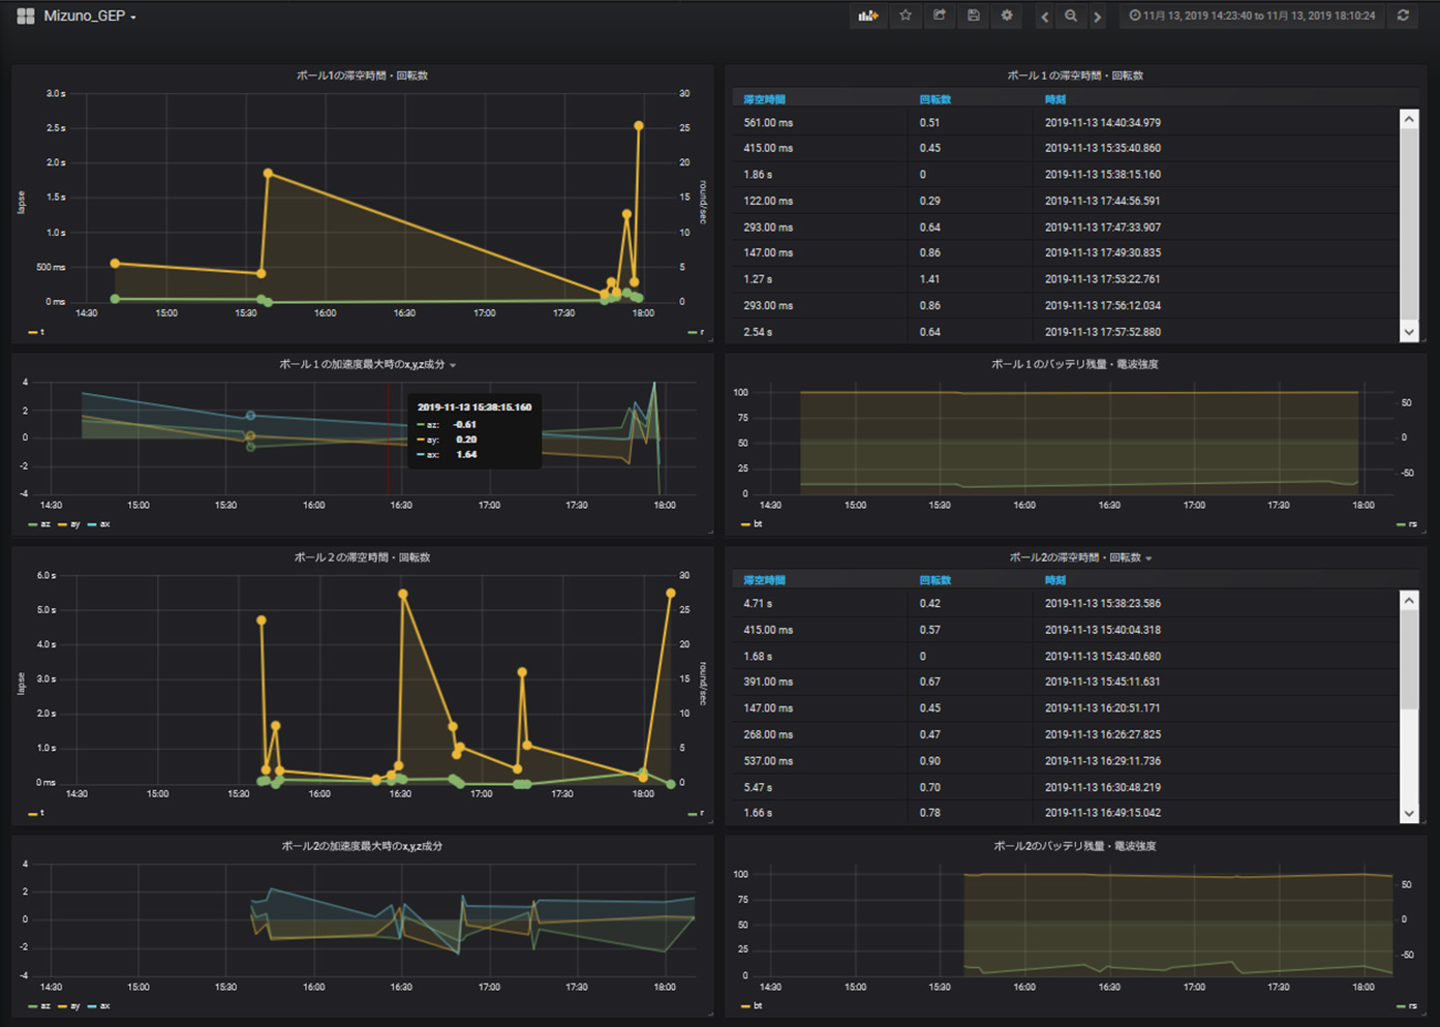Save the dashboard with the floppy disk icon
Screen dimensions: 1440x1027
[973, 16]
